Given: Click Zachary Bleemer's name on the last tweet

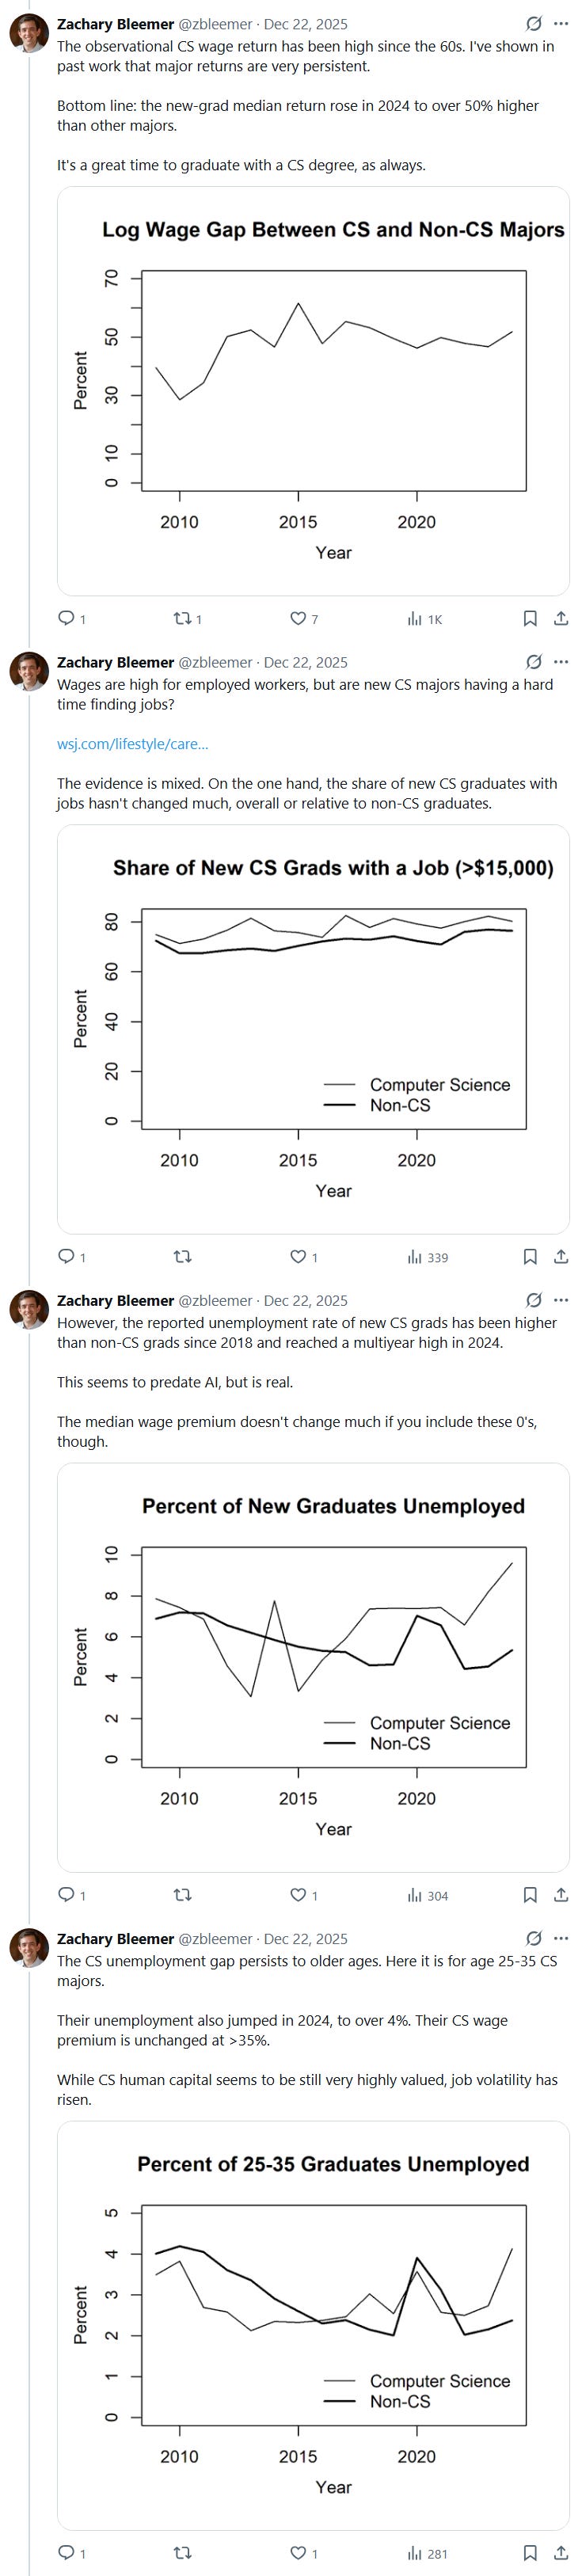Looking at the screenshot, I should (x=115, y=1938).
